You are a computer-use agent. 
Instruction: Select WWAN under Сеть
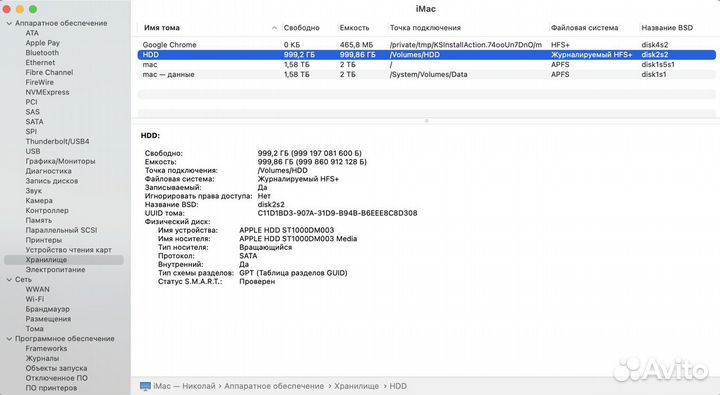[x=38, y=289]
